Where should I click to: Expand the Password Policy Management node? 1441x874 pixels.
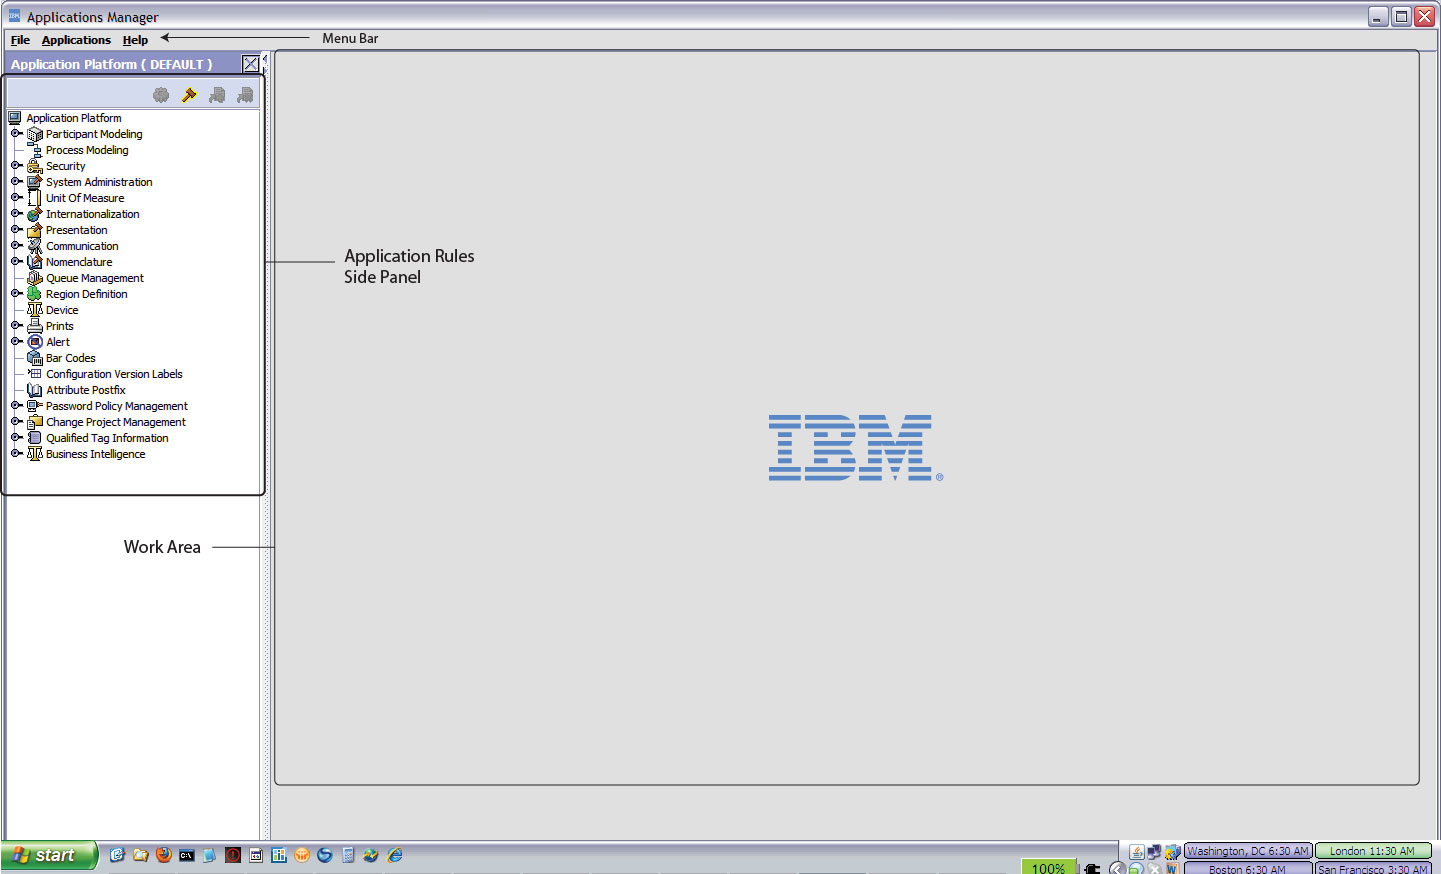16,405
